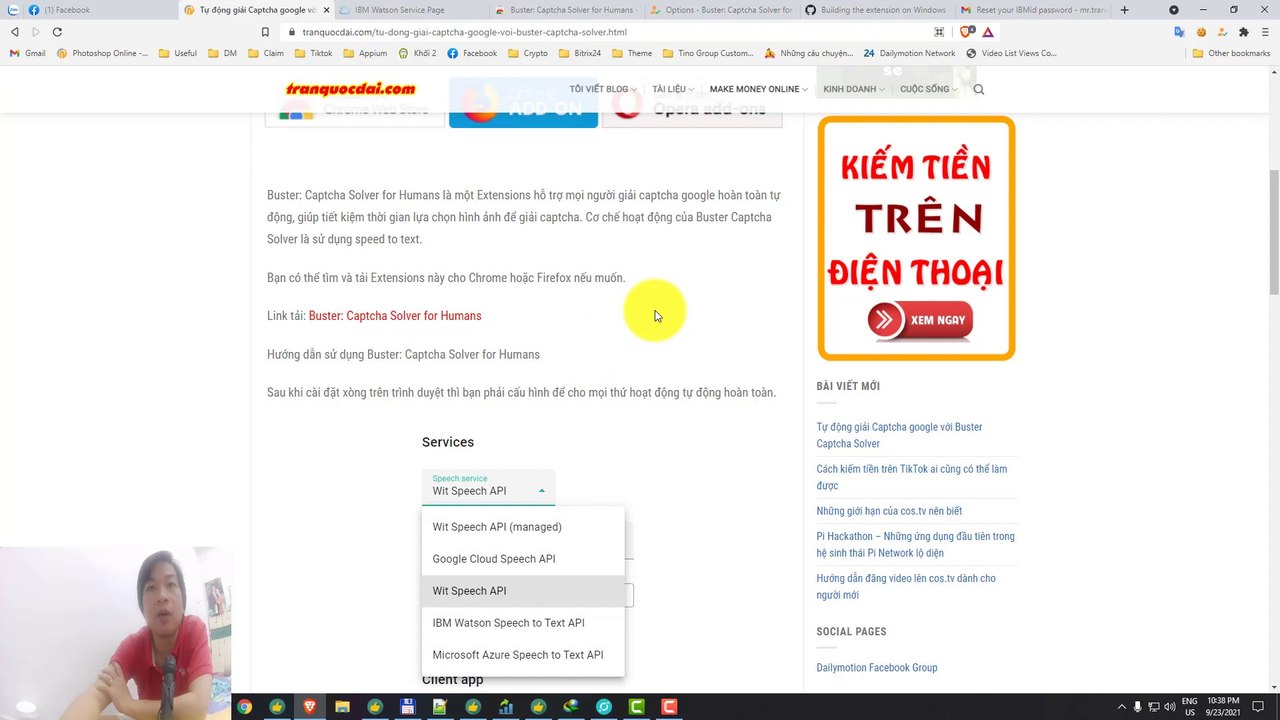Click the browser back arrow

point(14,32)
